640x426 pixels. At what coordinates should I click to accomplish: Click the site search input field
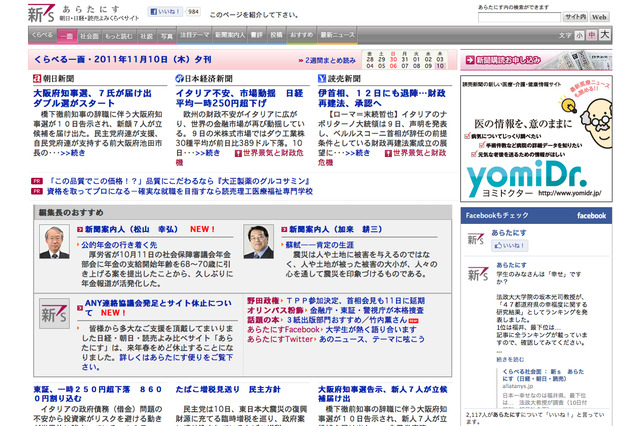click(519, 17)
